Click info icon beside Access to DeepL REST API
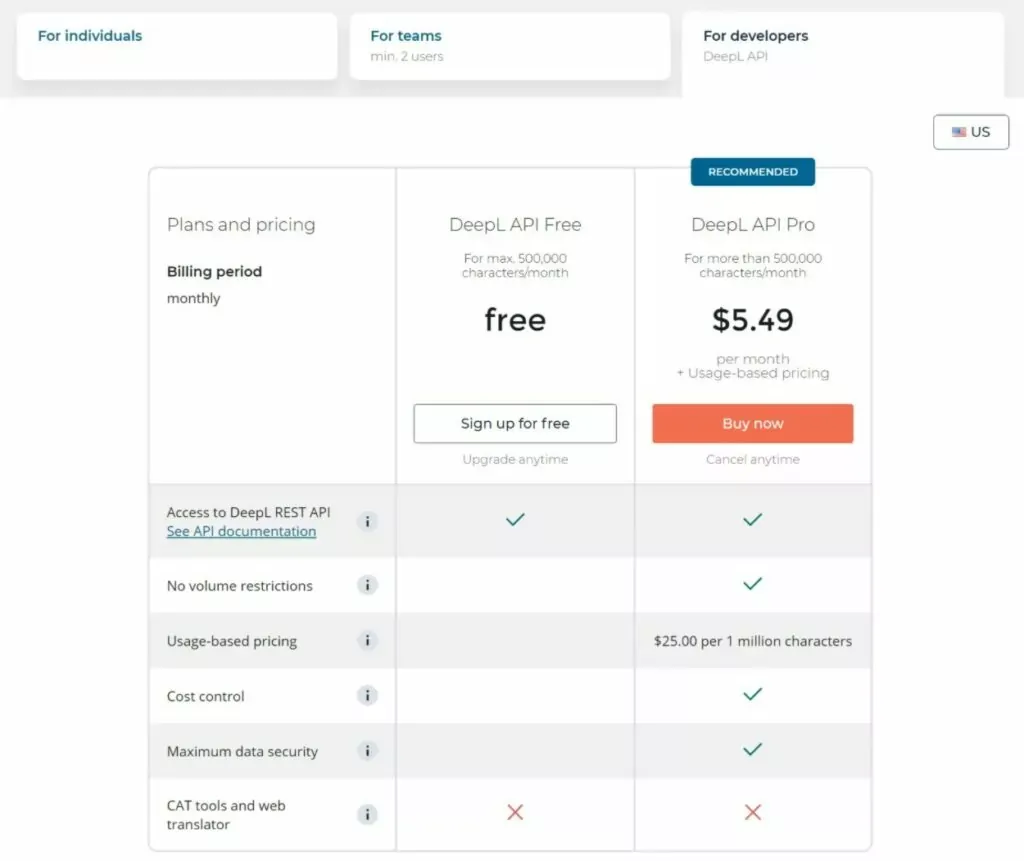 pyautogui.click(x=368, y=521)
